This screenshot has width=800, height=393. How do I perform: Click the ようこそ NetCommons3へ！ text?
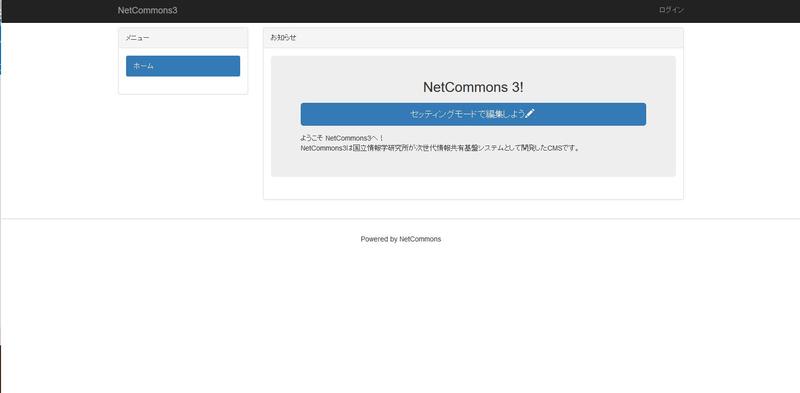pos(342,138)
